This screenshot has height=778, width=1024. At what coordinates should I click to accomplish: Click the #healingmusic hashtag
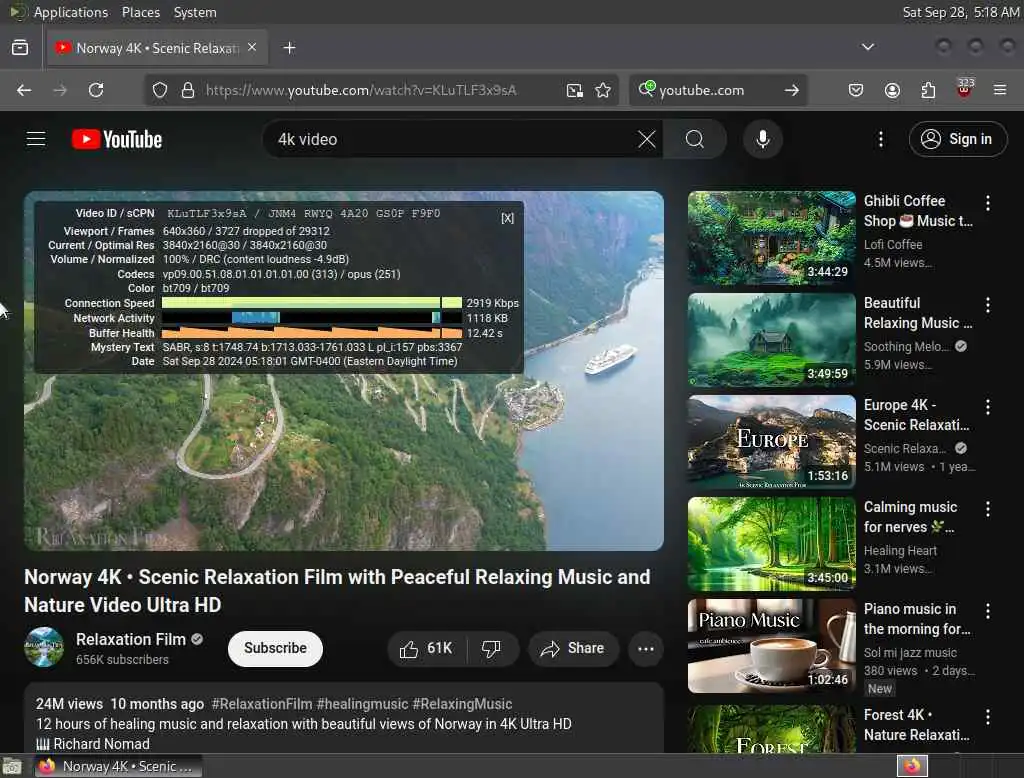point(362,704)
